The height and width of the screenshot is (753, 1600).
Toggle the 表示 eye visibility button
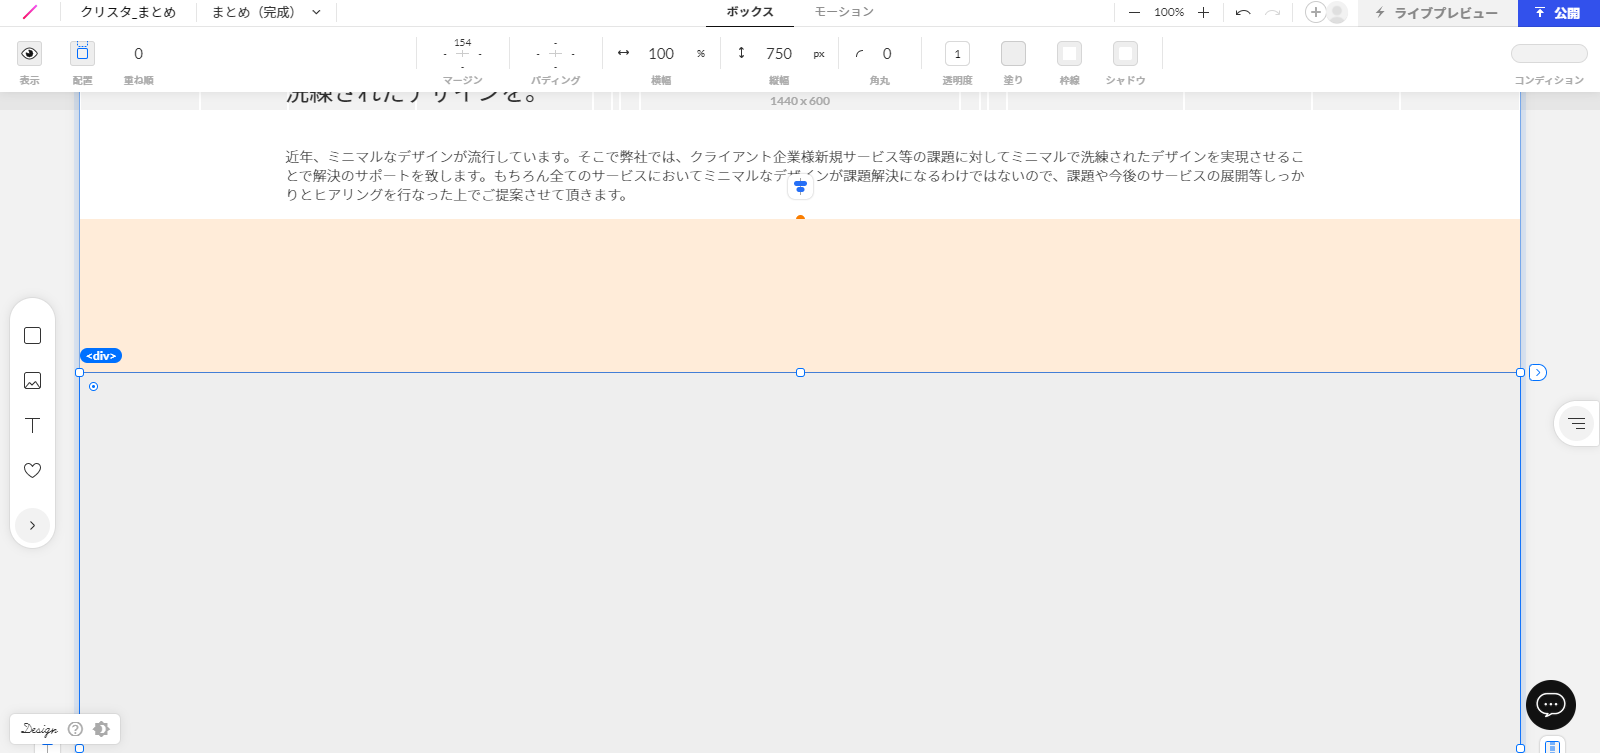(x=30, y=53)
